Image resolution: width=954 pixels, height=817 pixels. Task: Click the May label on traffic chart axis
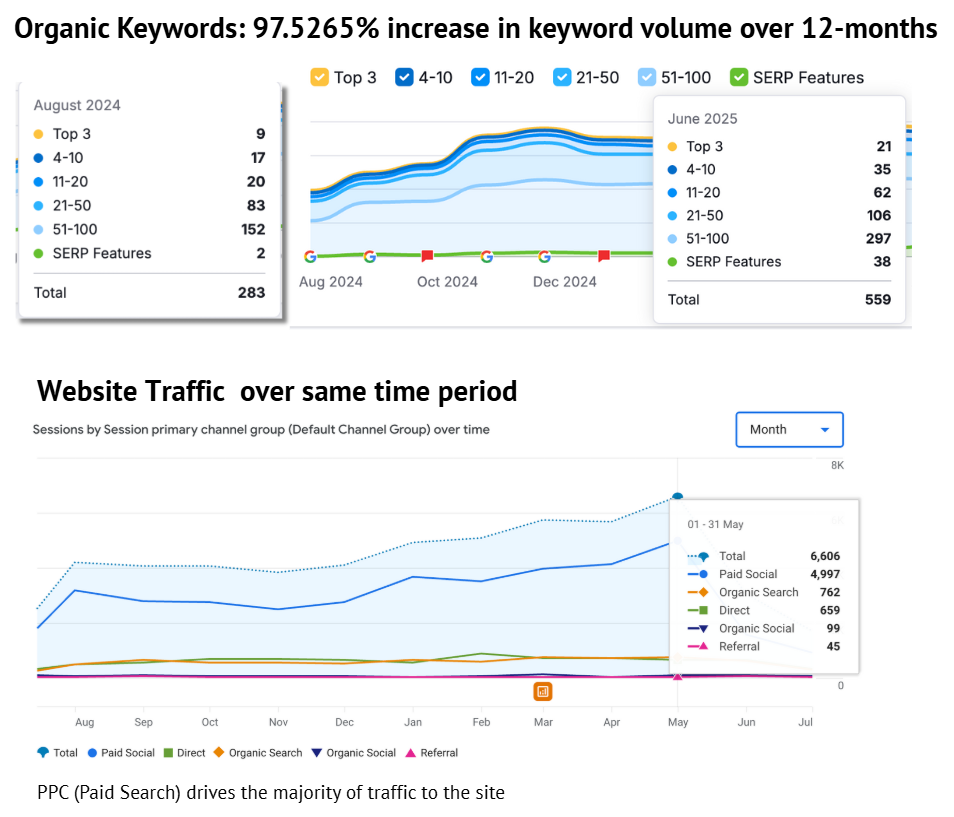[x=678, y=722]
